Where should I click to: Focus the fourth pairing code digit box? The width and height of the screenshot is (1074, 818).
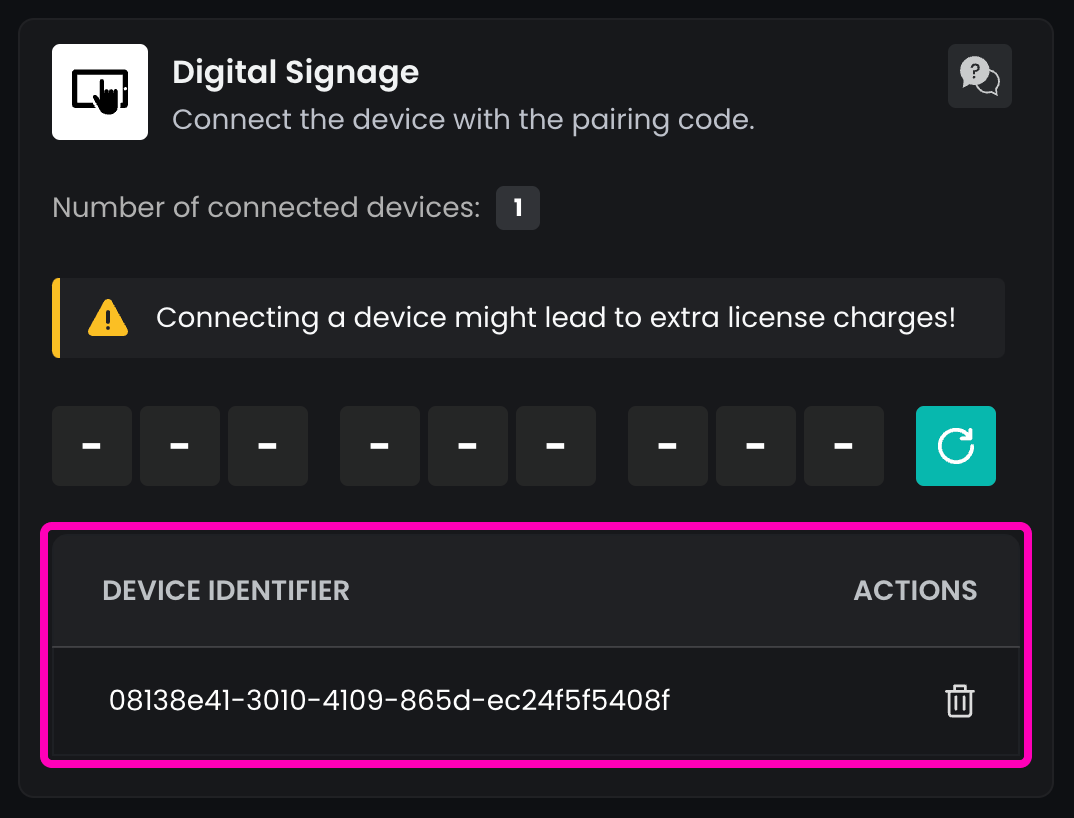coord(380,446)
